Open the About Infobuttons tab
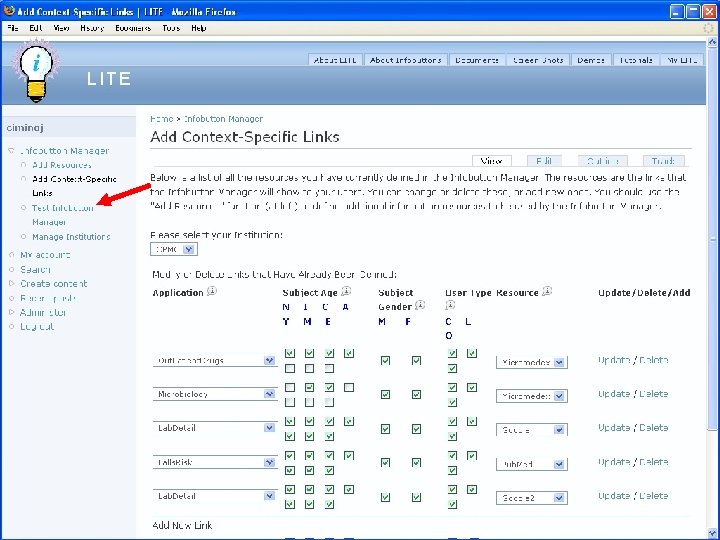The height and width of the screenshot is (540, 720). click(405, 60)
